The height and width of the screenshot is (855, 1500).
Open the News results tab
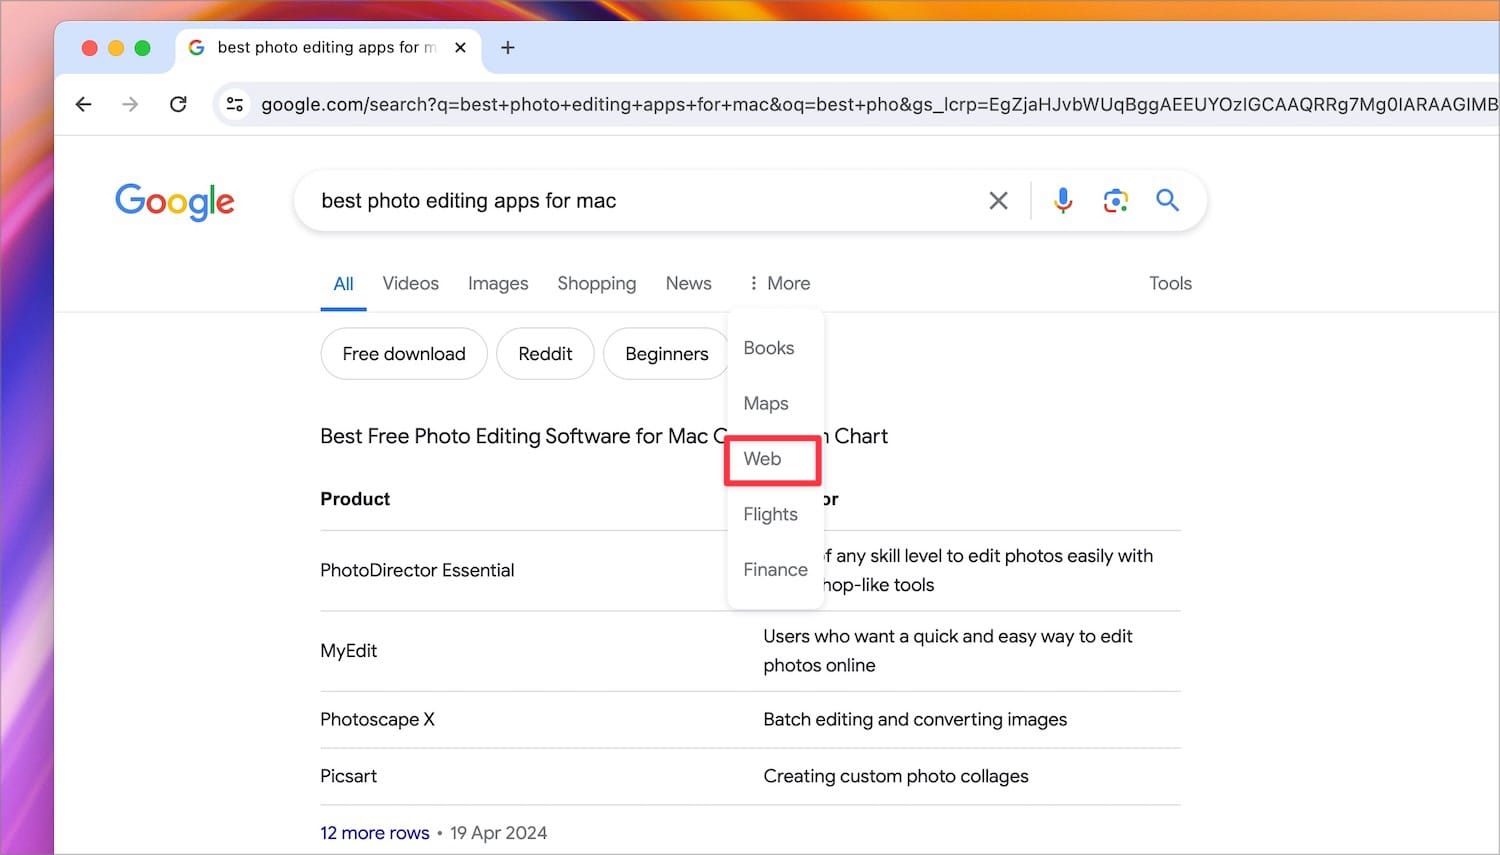point(689,284)
